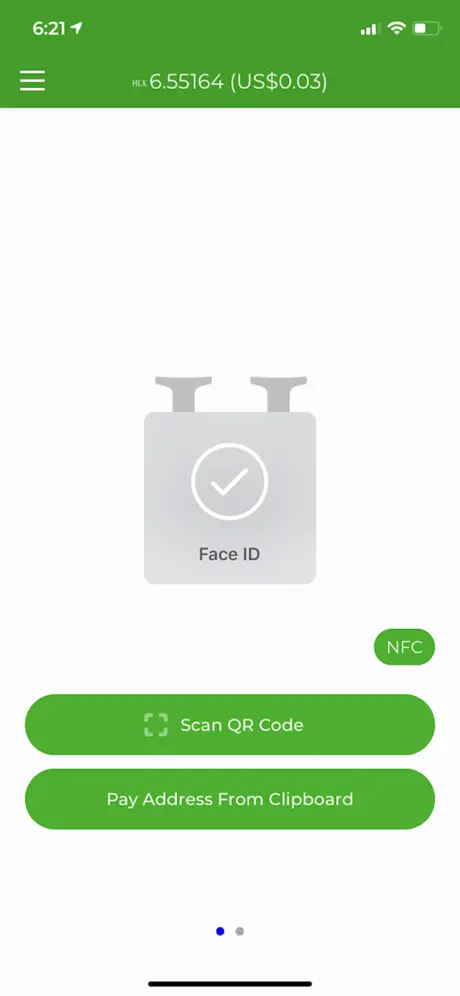Tap the Scan QR Code button
Viewport: 460px width, 996px height.
point(230,725)
